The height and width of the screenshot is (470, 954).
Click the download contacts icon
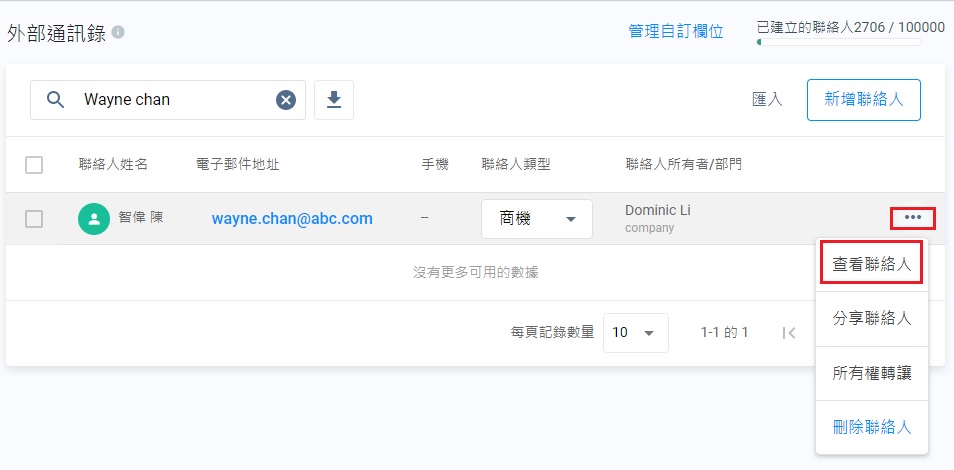pos(334,100)
